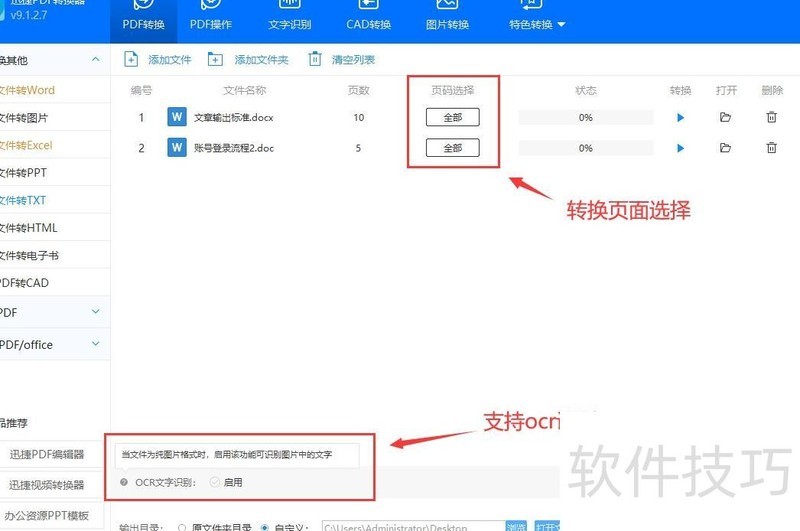This screenshot has height=531, width=800.
Task: Select the 原文件夹目录 output radio button
Action: point(181,527)
